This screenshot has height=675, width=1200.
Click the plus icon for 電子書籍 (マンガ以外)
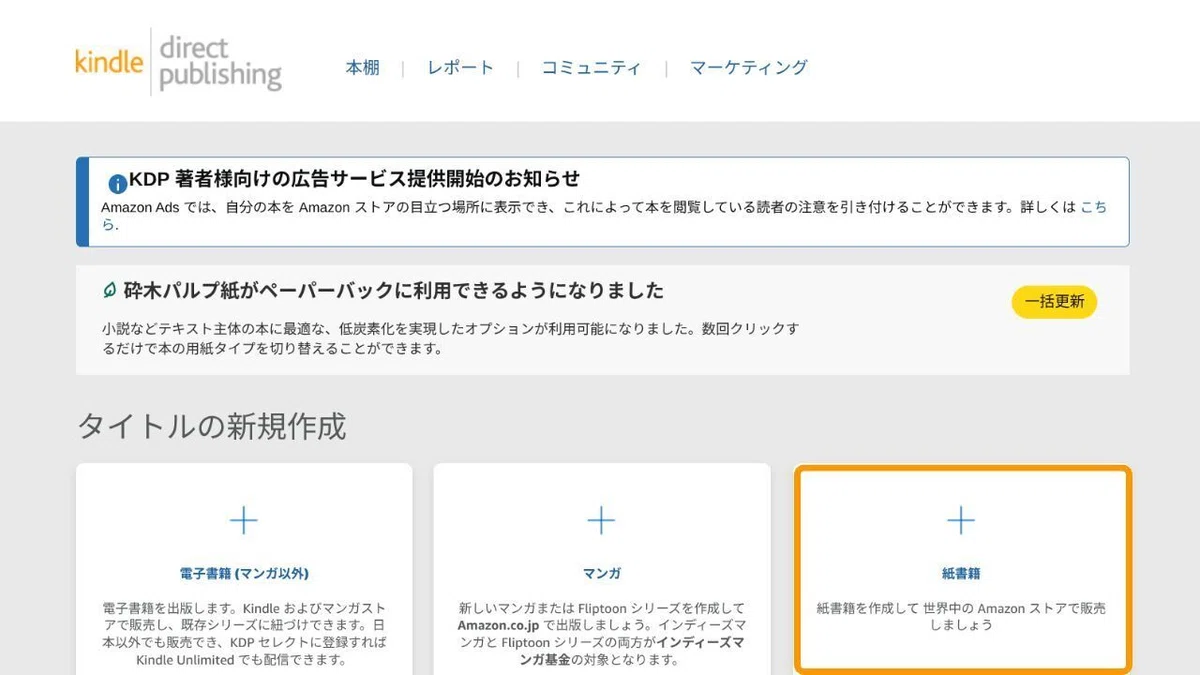pyautogui.click(x=244, y=520)
